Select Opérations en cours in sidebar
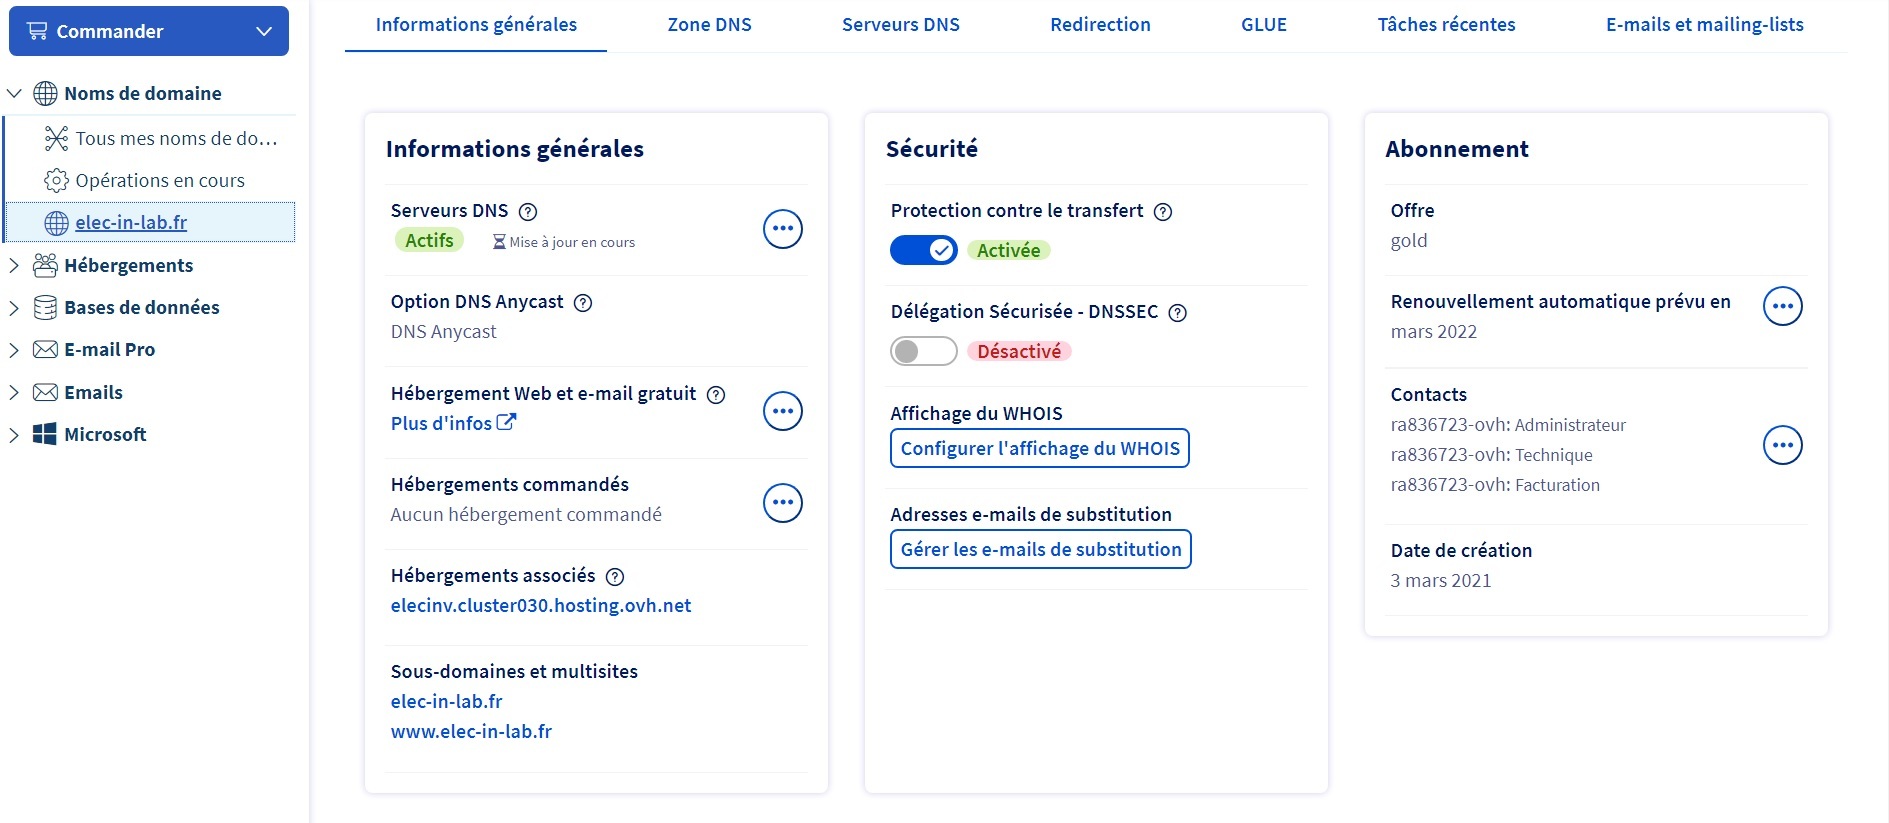 tap(160, 181)
